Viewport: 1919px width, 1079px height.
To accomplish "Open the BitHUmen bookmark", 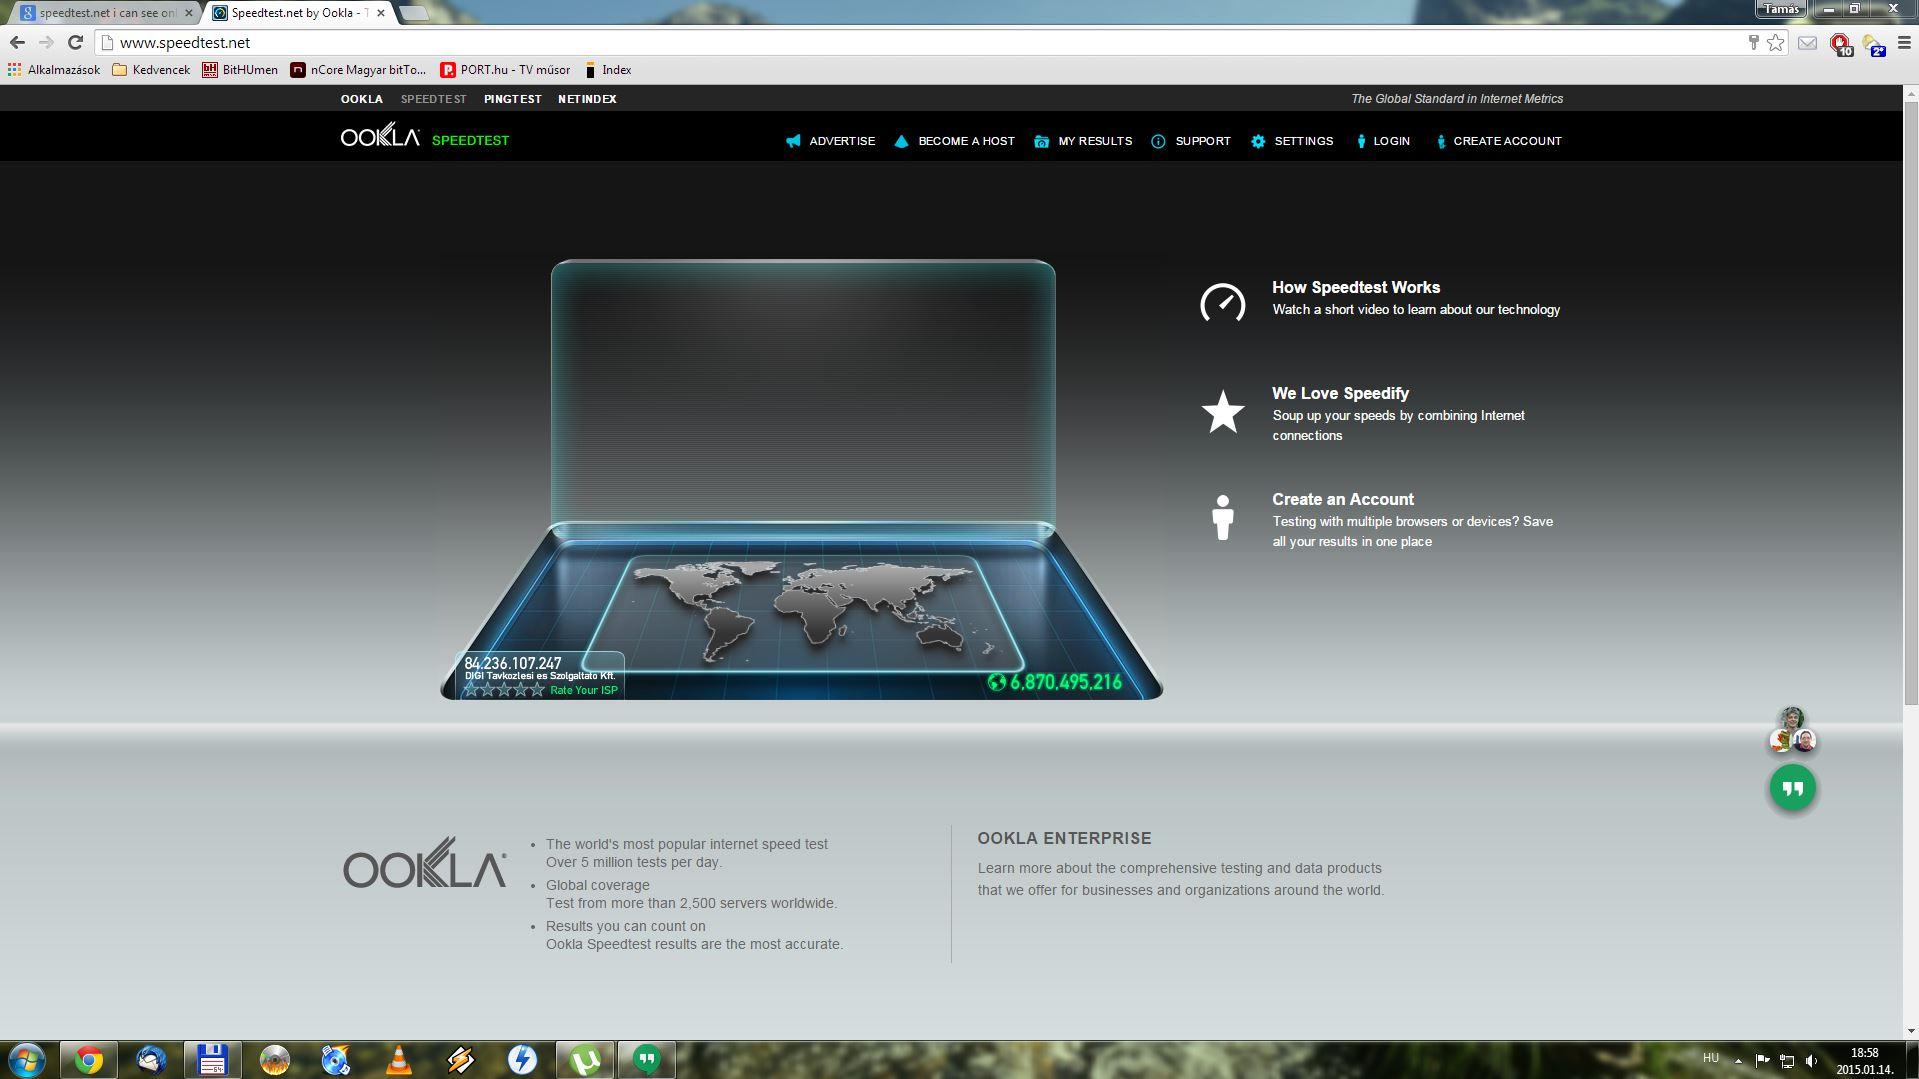I will coord(240,70).
